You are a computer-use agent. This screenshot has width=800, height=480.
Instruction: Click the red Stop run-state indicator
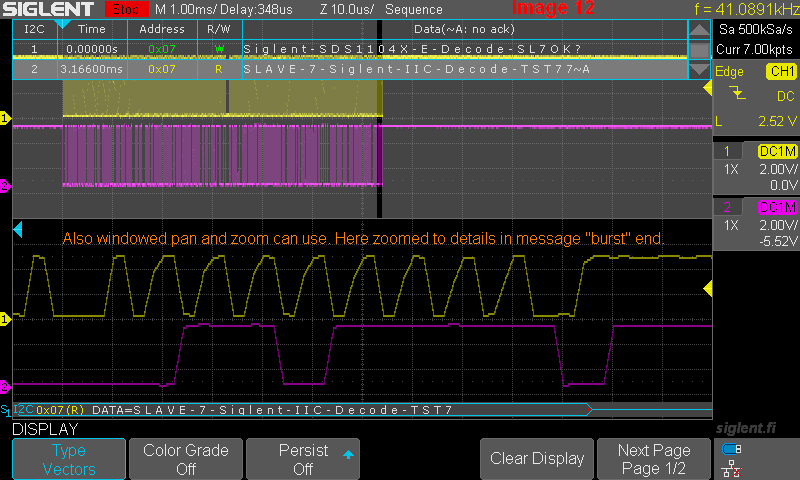[126, 9]
